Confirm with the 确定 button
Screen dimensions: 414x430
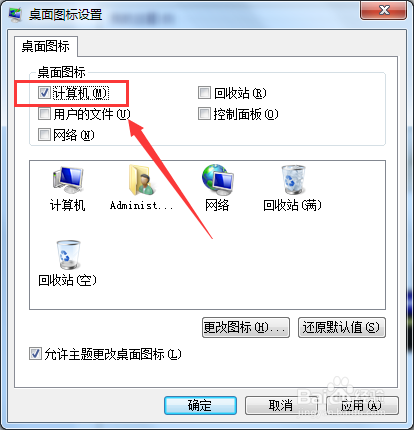(200, 405)
